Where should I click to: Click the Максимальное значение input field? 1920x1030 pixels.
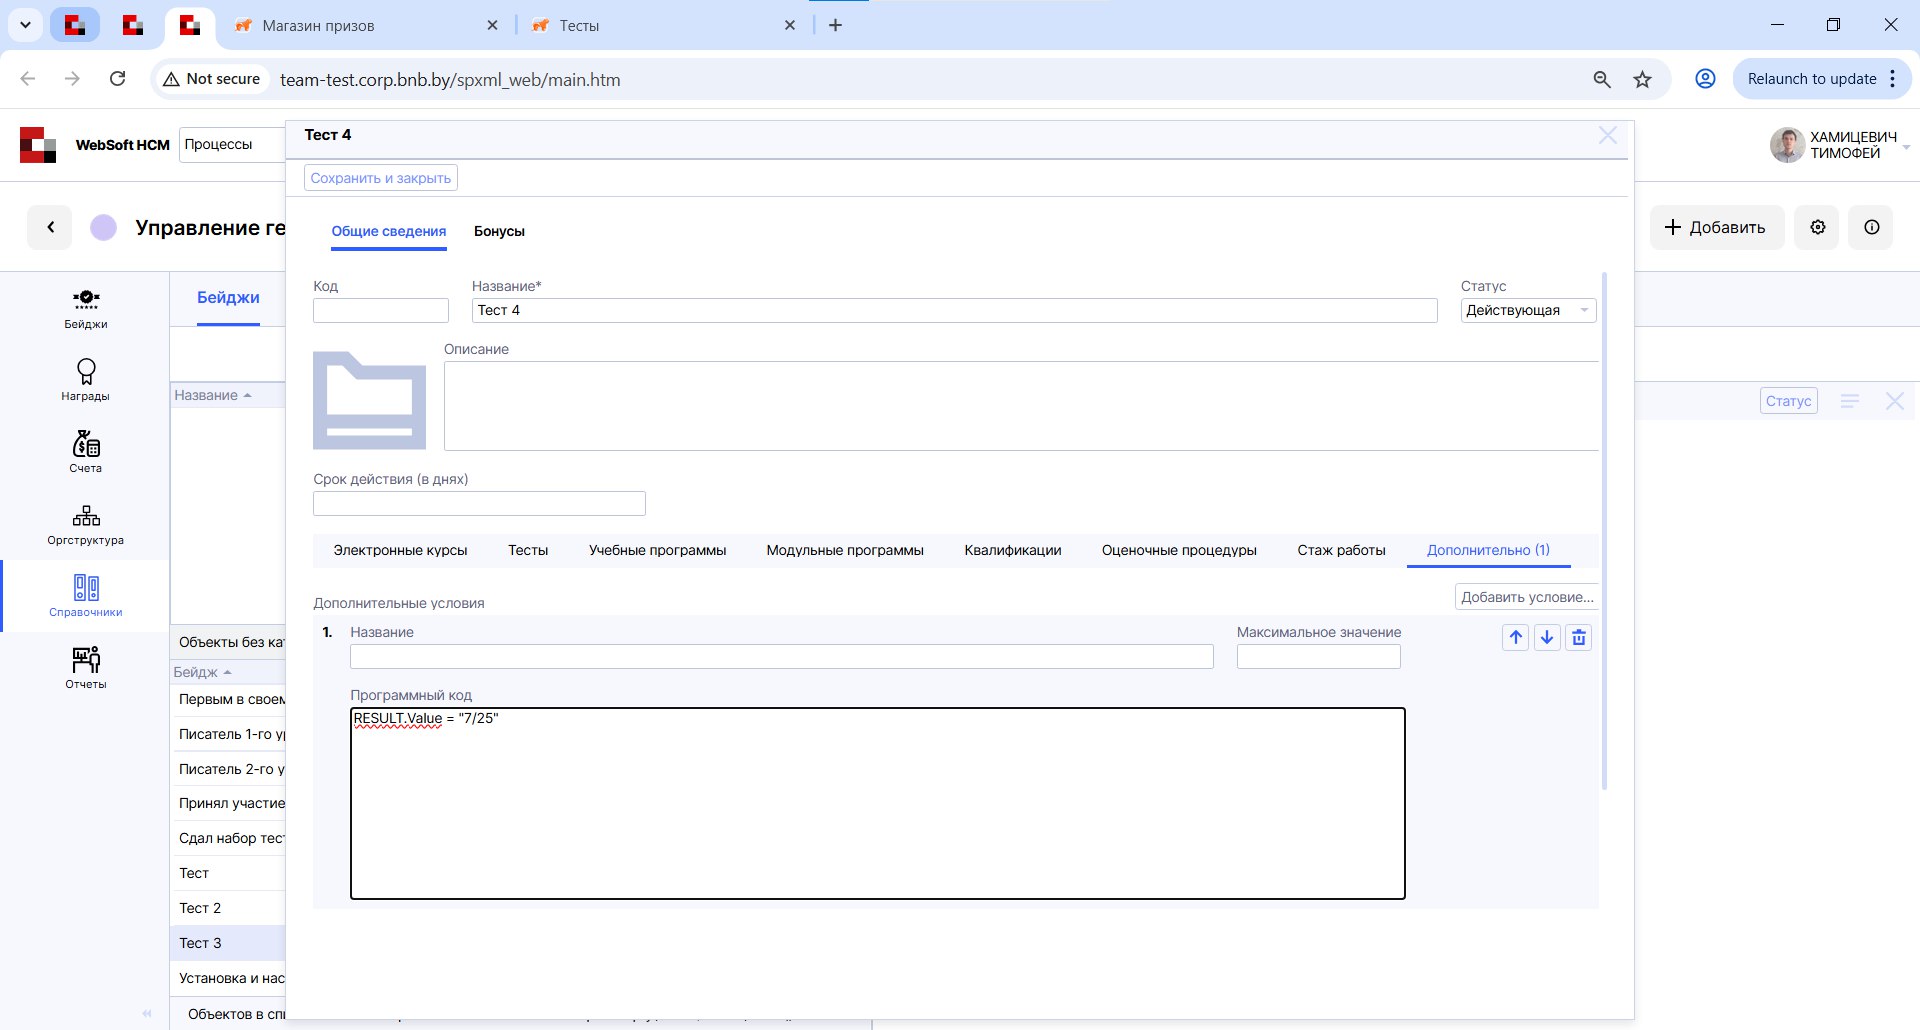[1318, 657]
